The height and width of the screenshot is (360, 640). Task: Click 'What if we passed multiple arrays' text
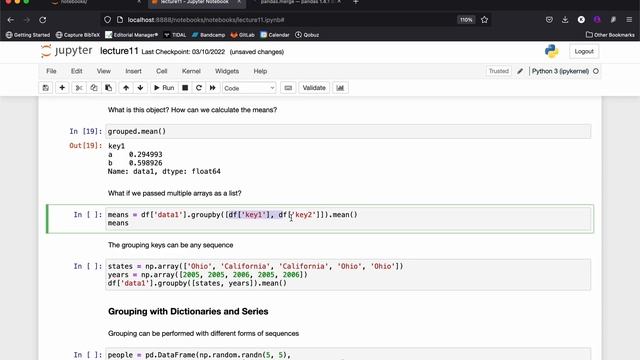tap(174, 193)
